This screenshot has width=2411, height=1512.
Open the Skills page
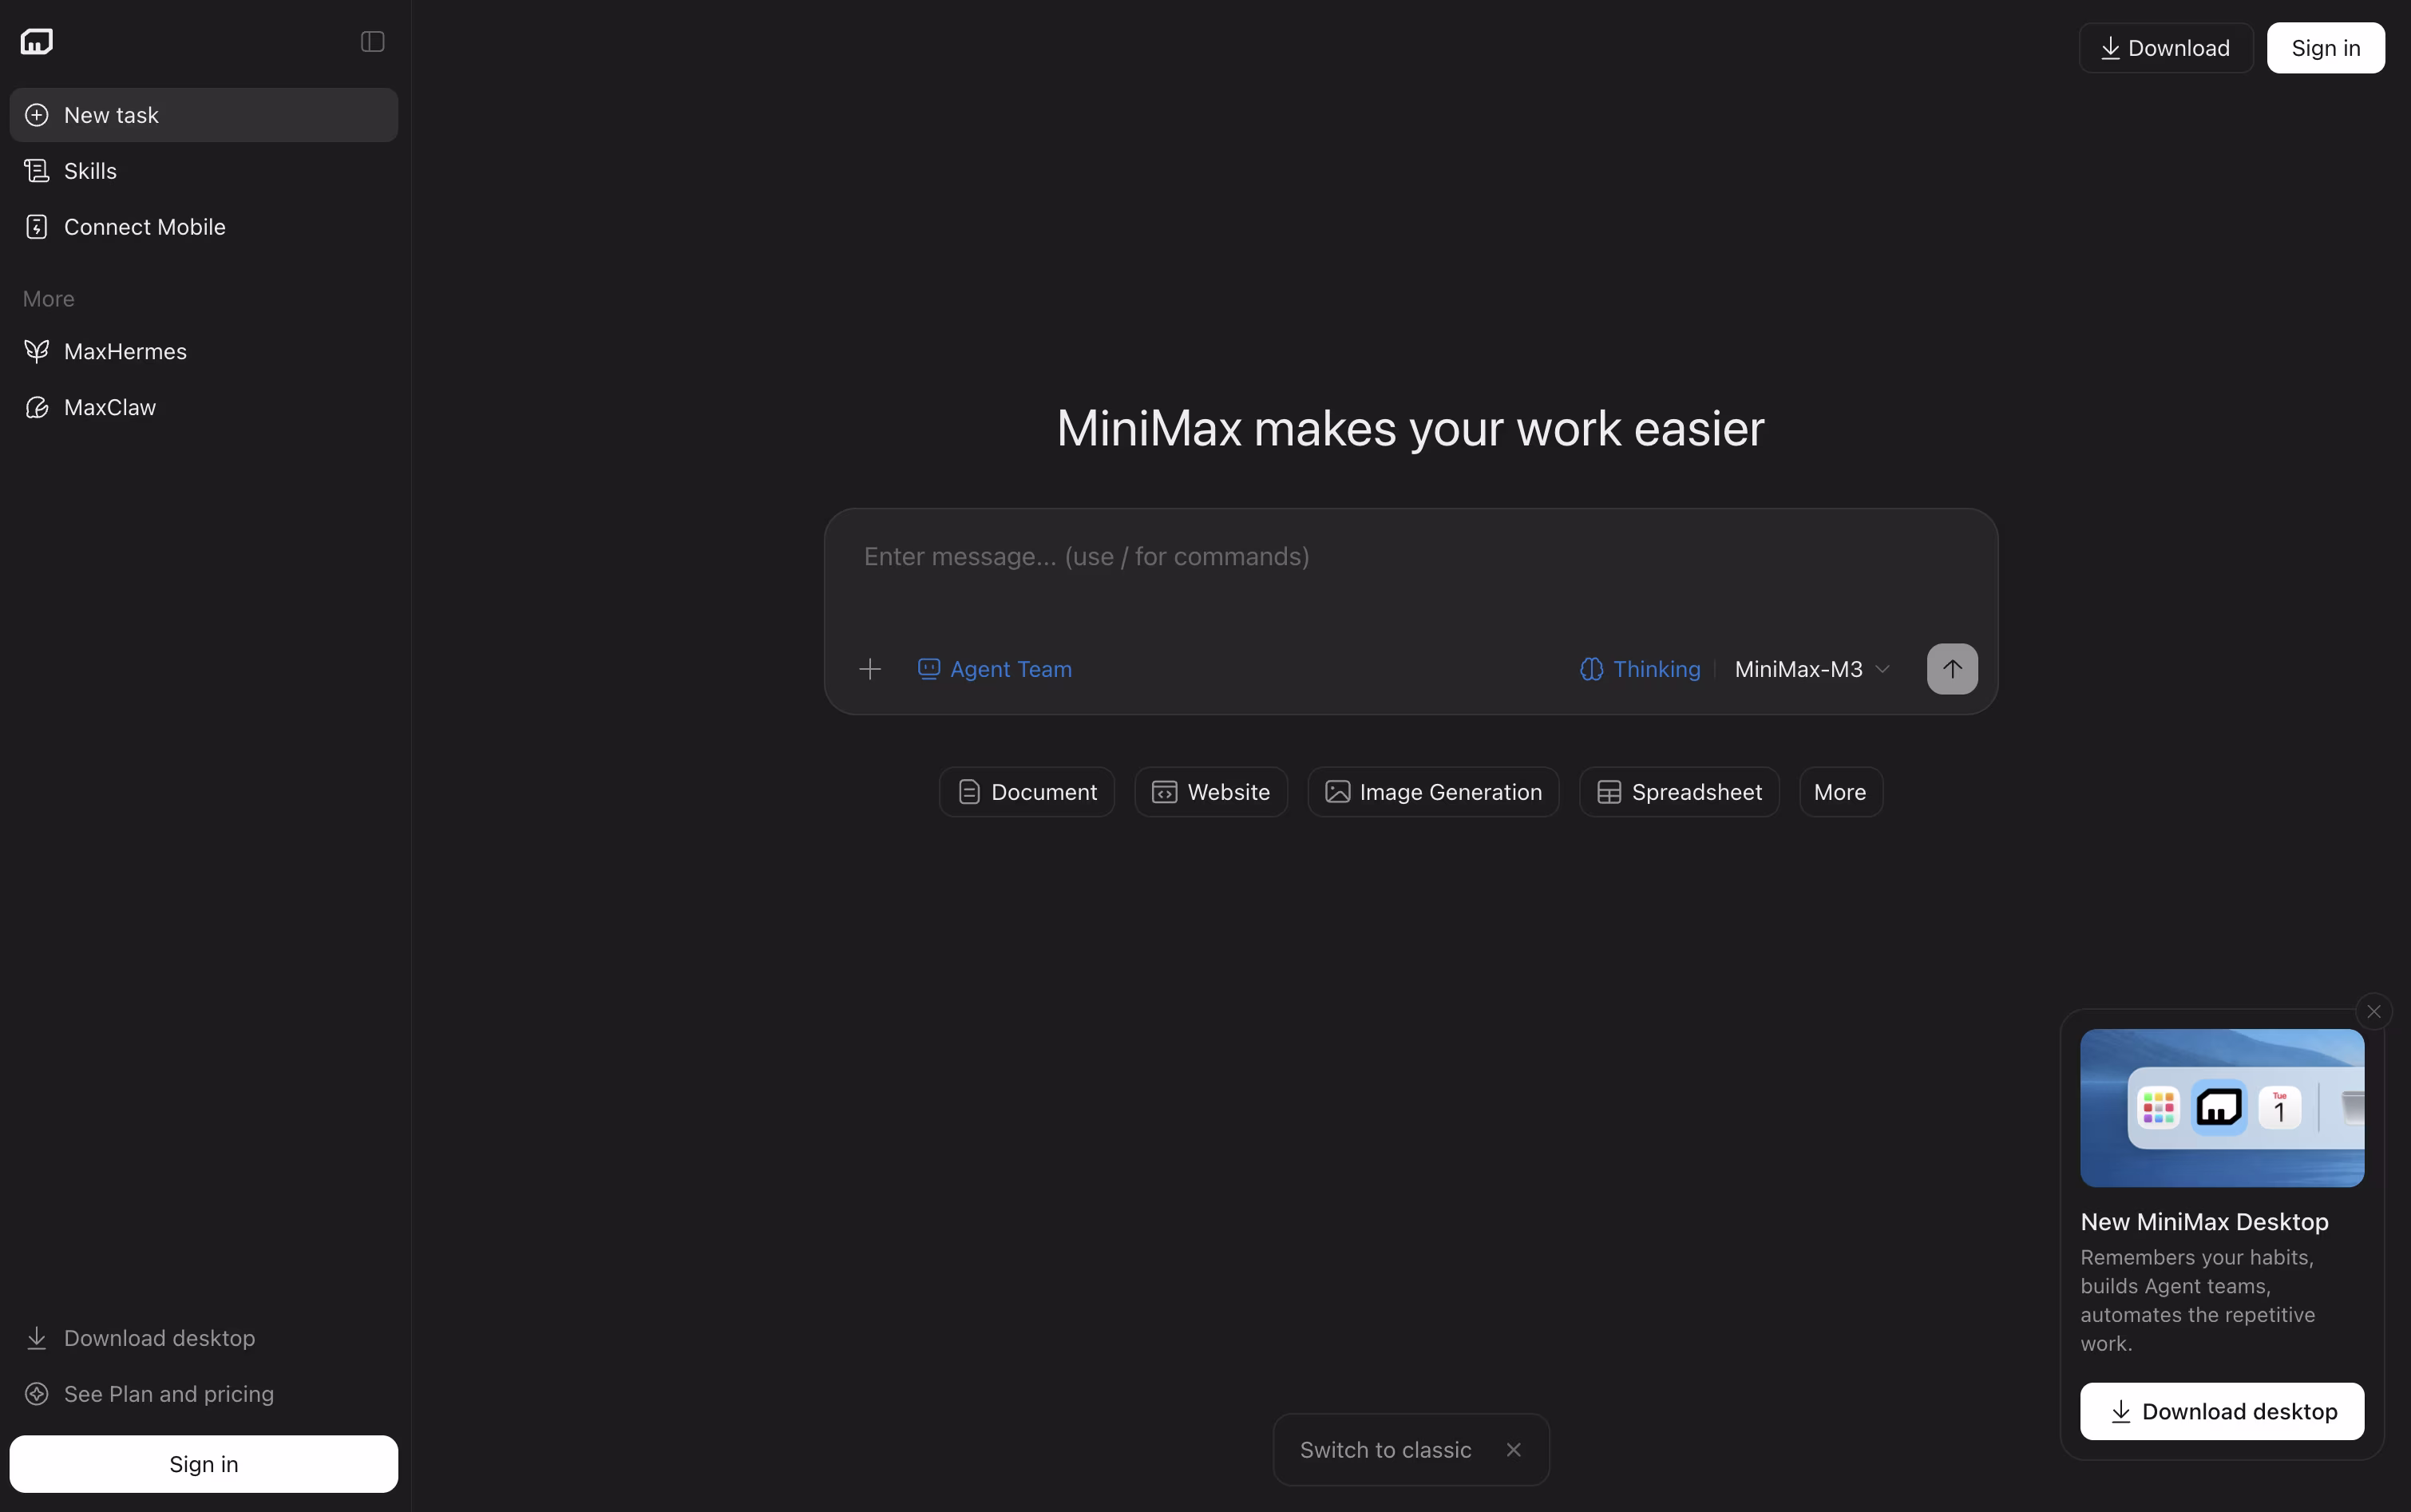point(204,171)
